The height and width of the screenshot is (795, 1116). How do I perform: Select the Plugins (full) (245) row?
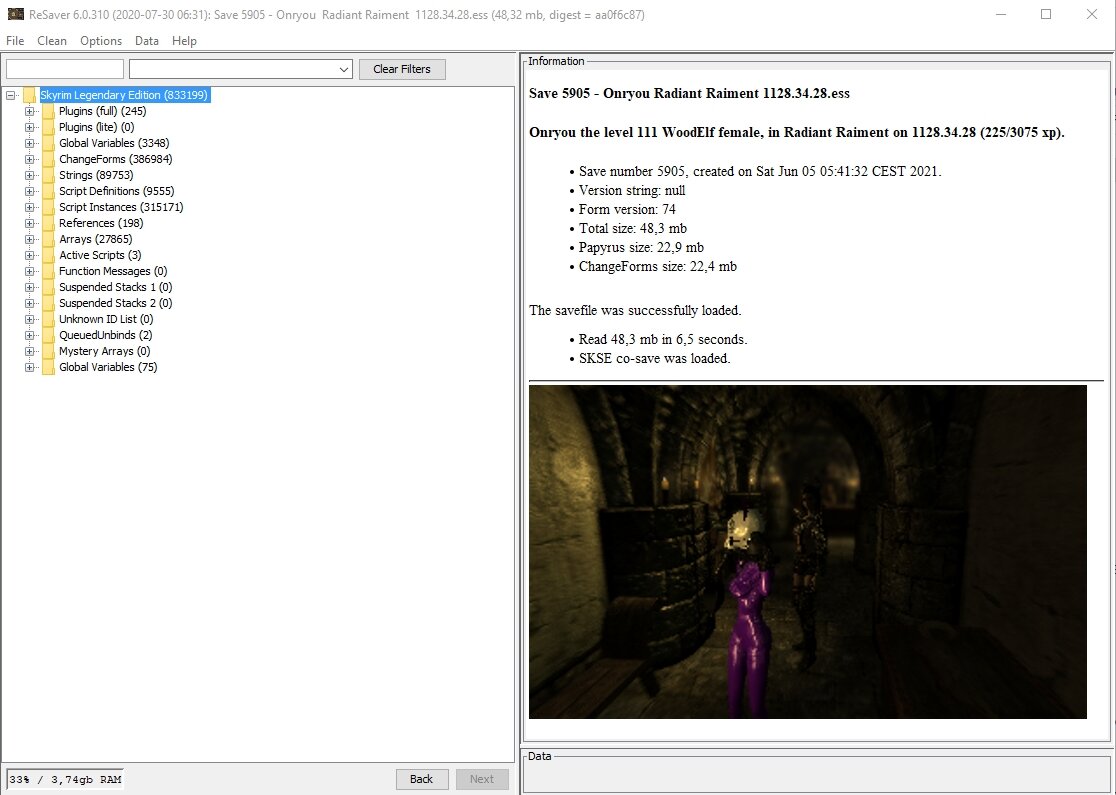point(102,111)
